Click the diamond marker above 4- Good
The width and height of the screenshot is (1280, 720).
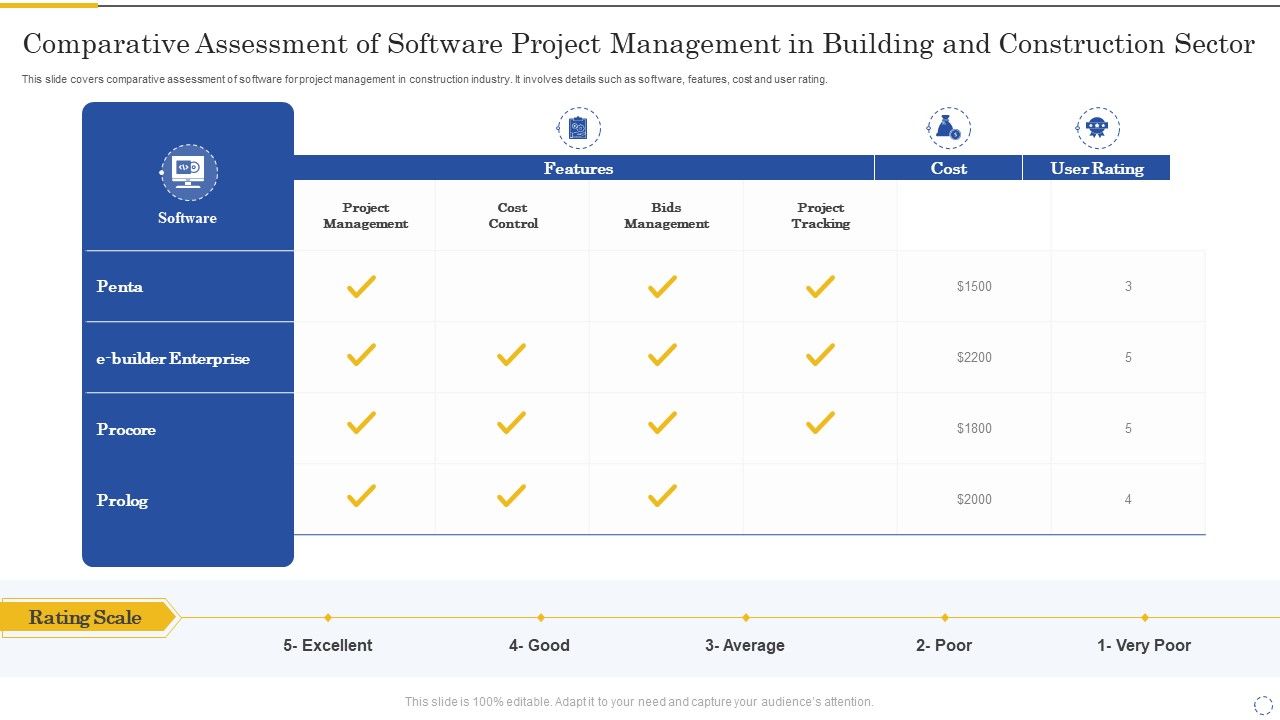pyautogui.click(x=541, y=618)
